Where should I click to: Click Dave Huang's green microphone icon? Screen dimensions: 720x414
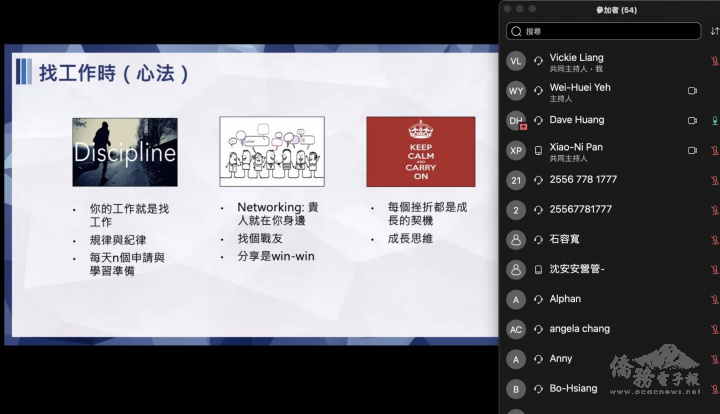tap(715, 120)
